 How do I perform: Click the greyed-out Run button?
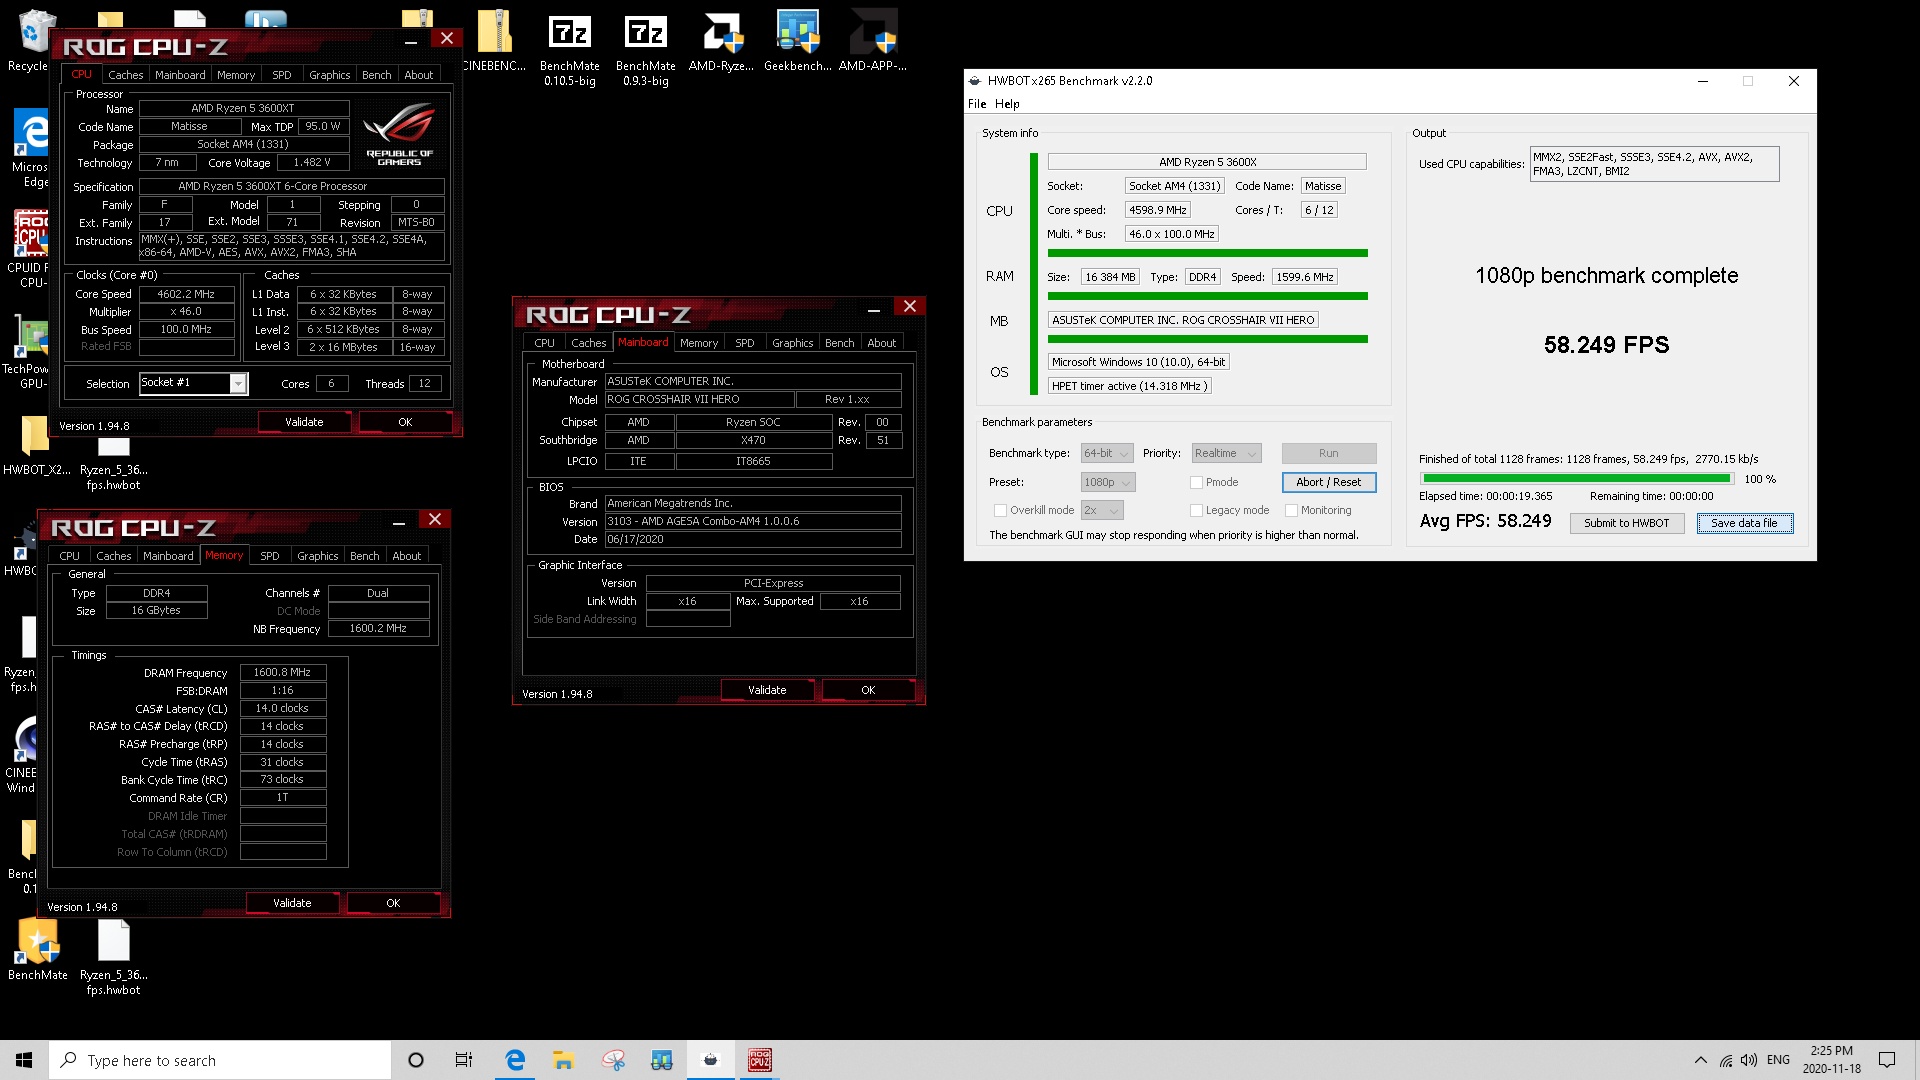(x=1328, y=453)
